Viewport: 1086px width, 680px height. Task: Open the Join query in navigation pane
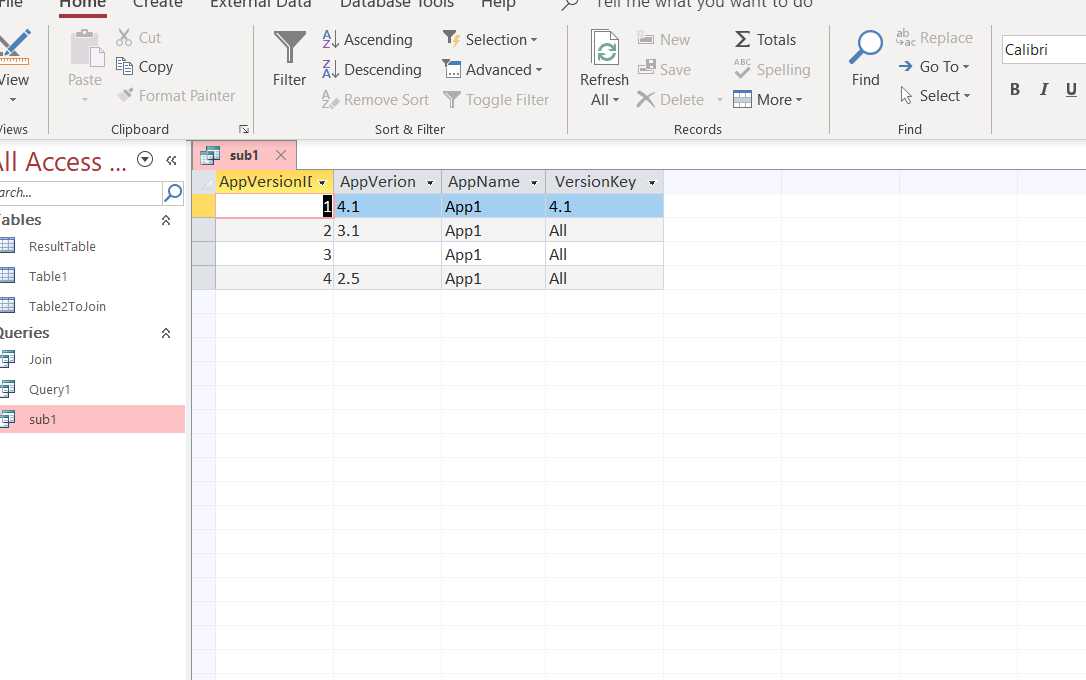40,360
